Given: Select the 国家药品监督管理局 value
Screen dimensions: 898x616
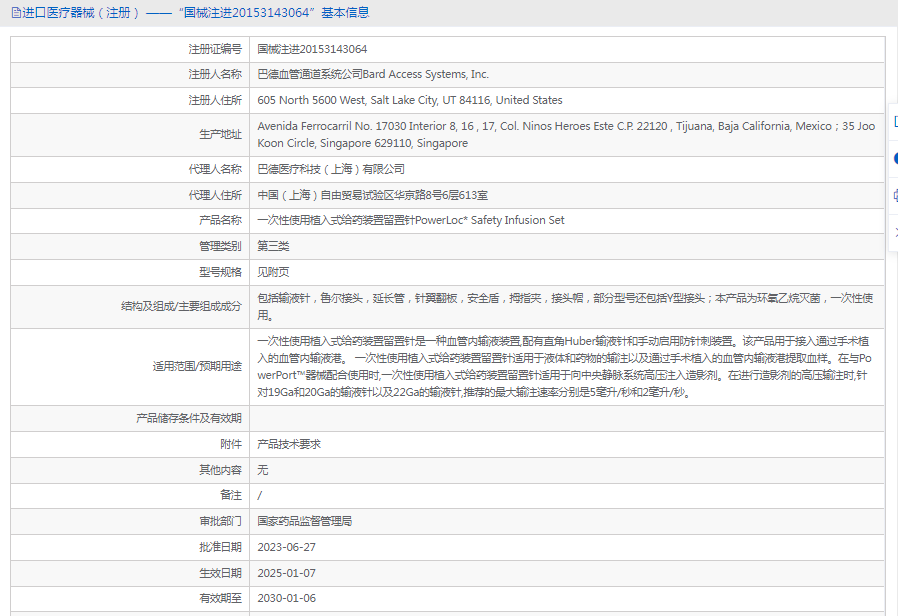Looking at the screenshot, I should 305,522.
